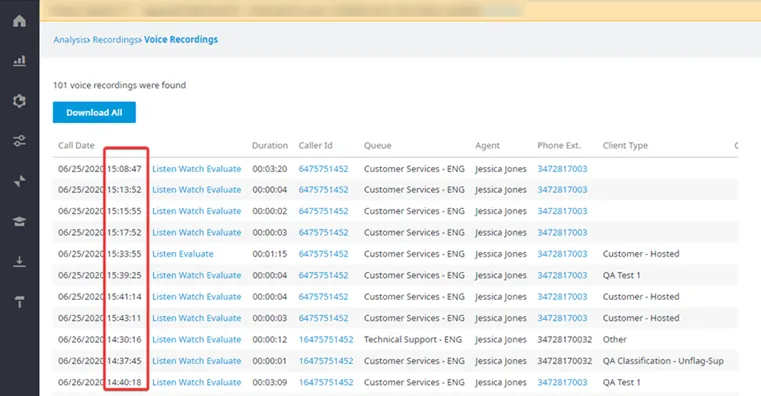The height and width of the screenshot is (396, 761).
Task: Go to Recordings in the breadcrumb
Action: click(116, 40)
